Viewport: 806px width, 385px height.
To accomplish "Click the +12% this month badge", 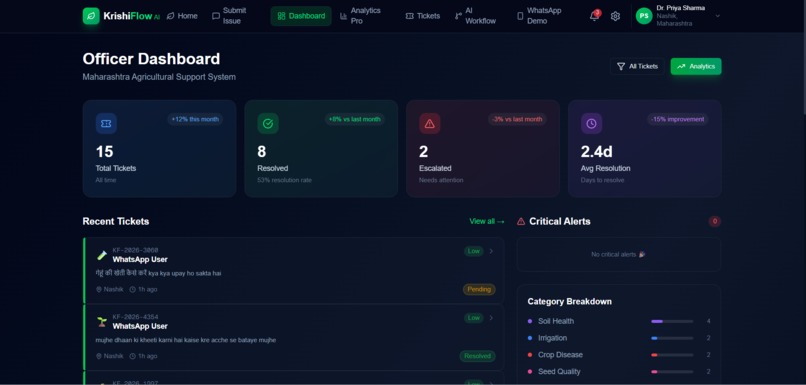I will (x=195, y=119).
